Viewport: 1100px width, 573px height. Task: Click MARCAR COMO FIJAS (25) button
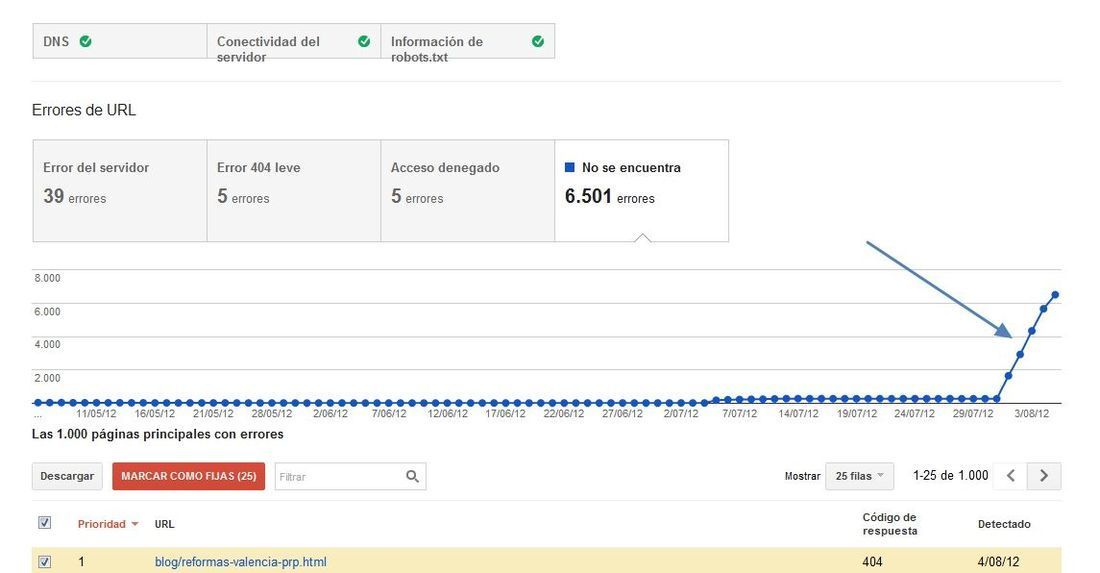[189, 476]
